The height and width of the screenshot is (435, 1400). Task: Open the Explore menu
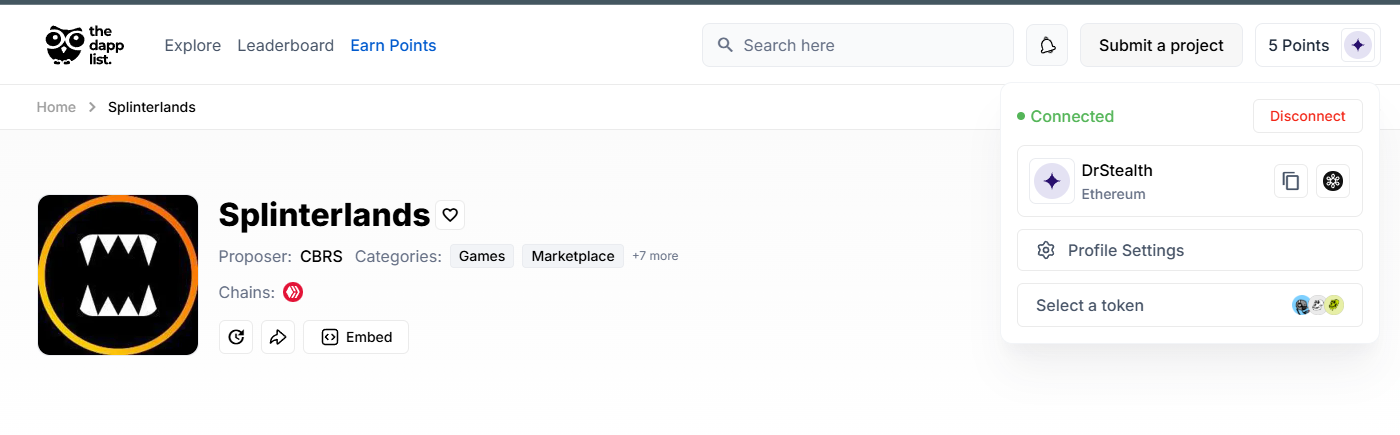(x=193, y=45)
